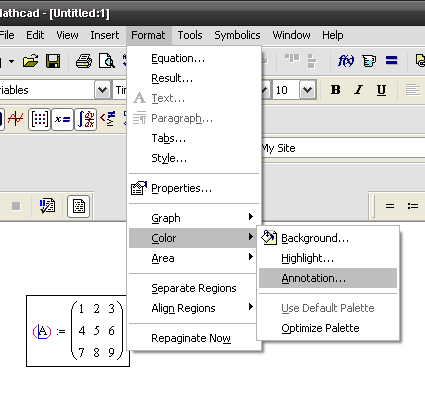The image size is (425, 393).
Task: Click the font size field showing 10
Action: click(x=286, y=90)
